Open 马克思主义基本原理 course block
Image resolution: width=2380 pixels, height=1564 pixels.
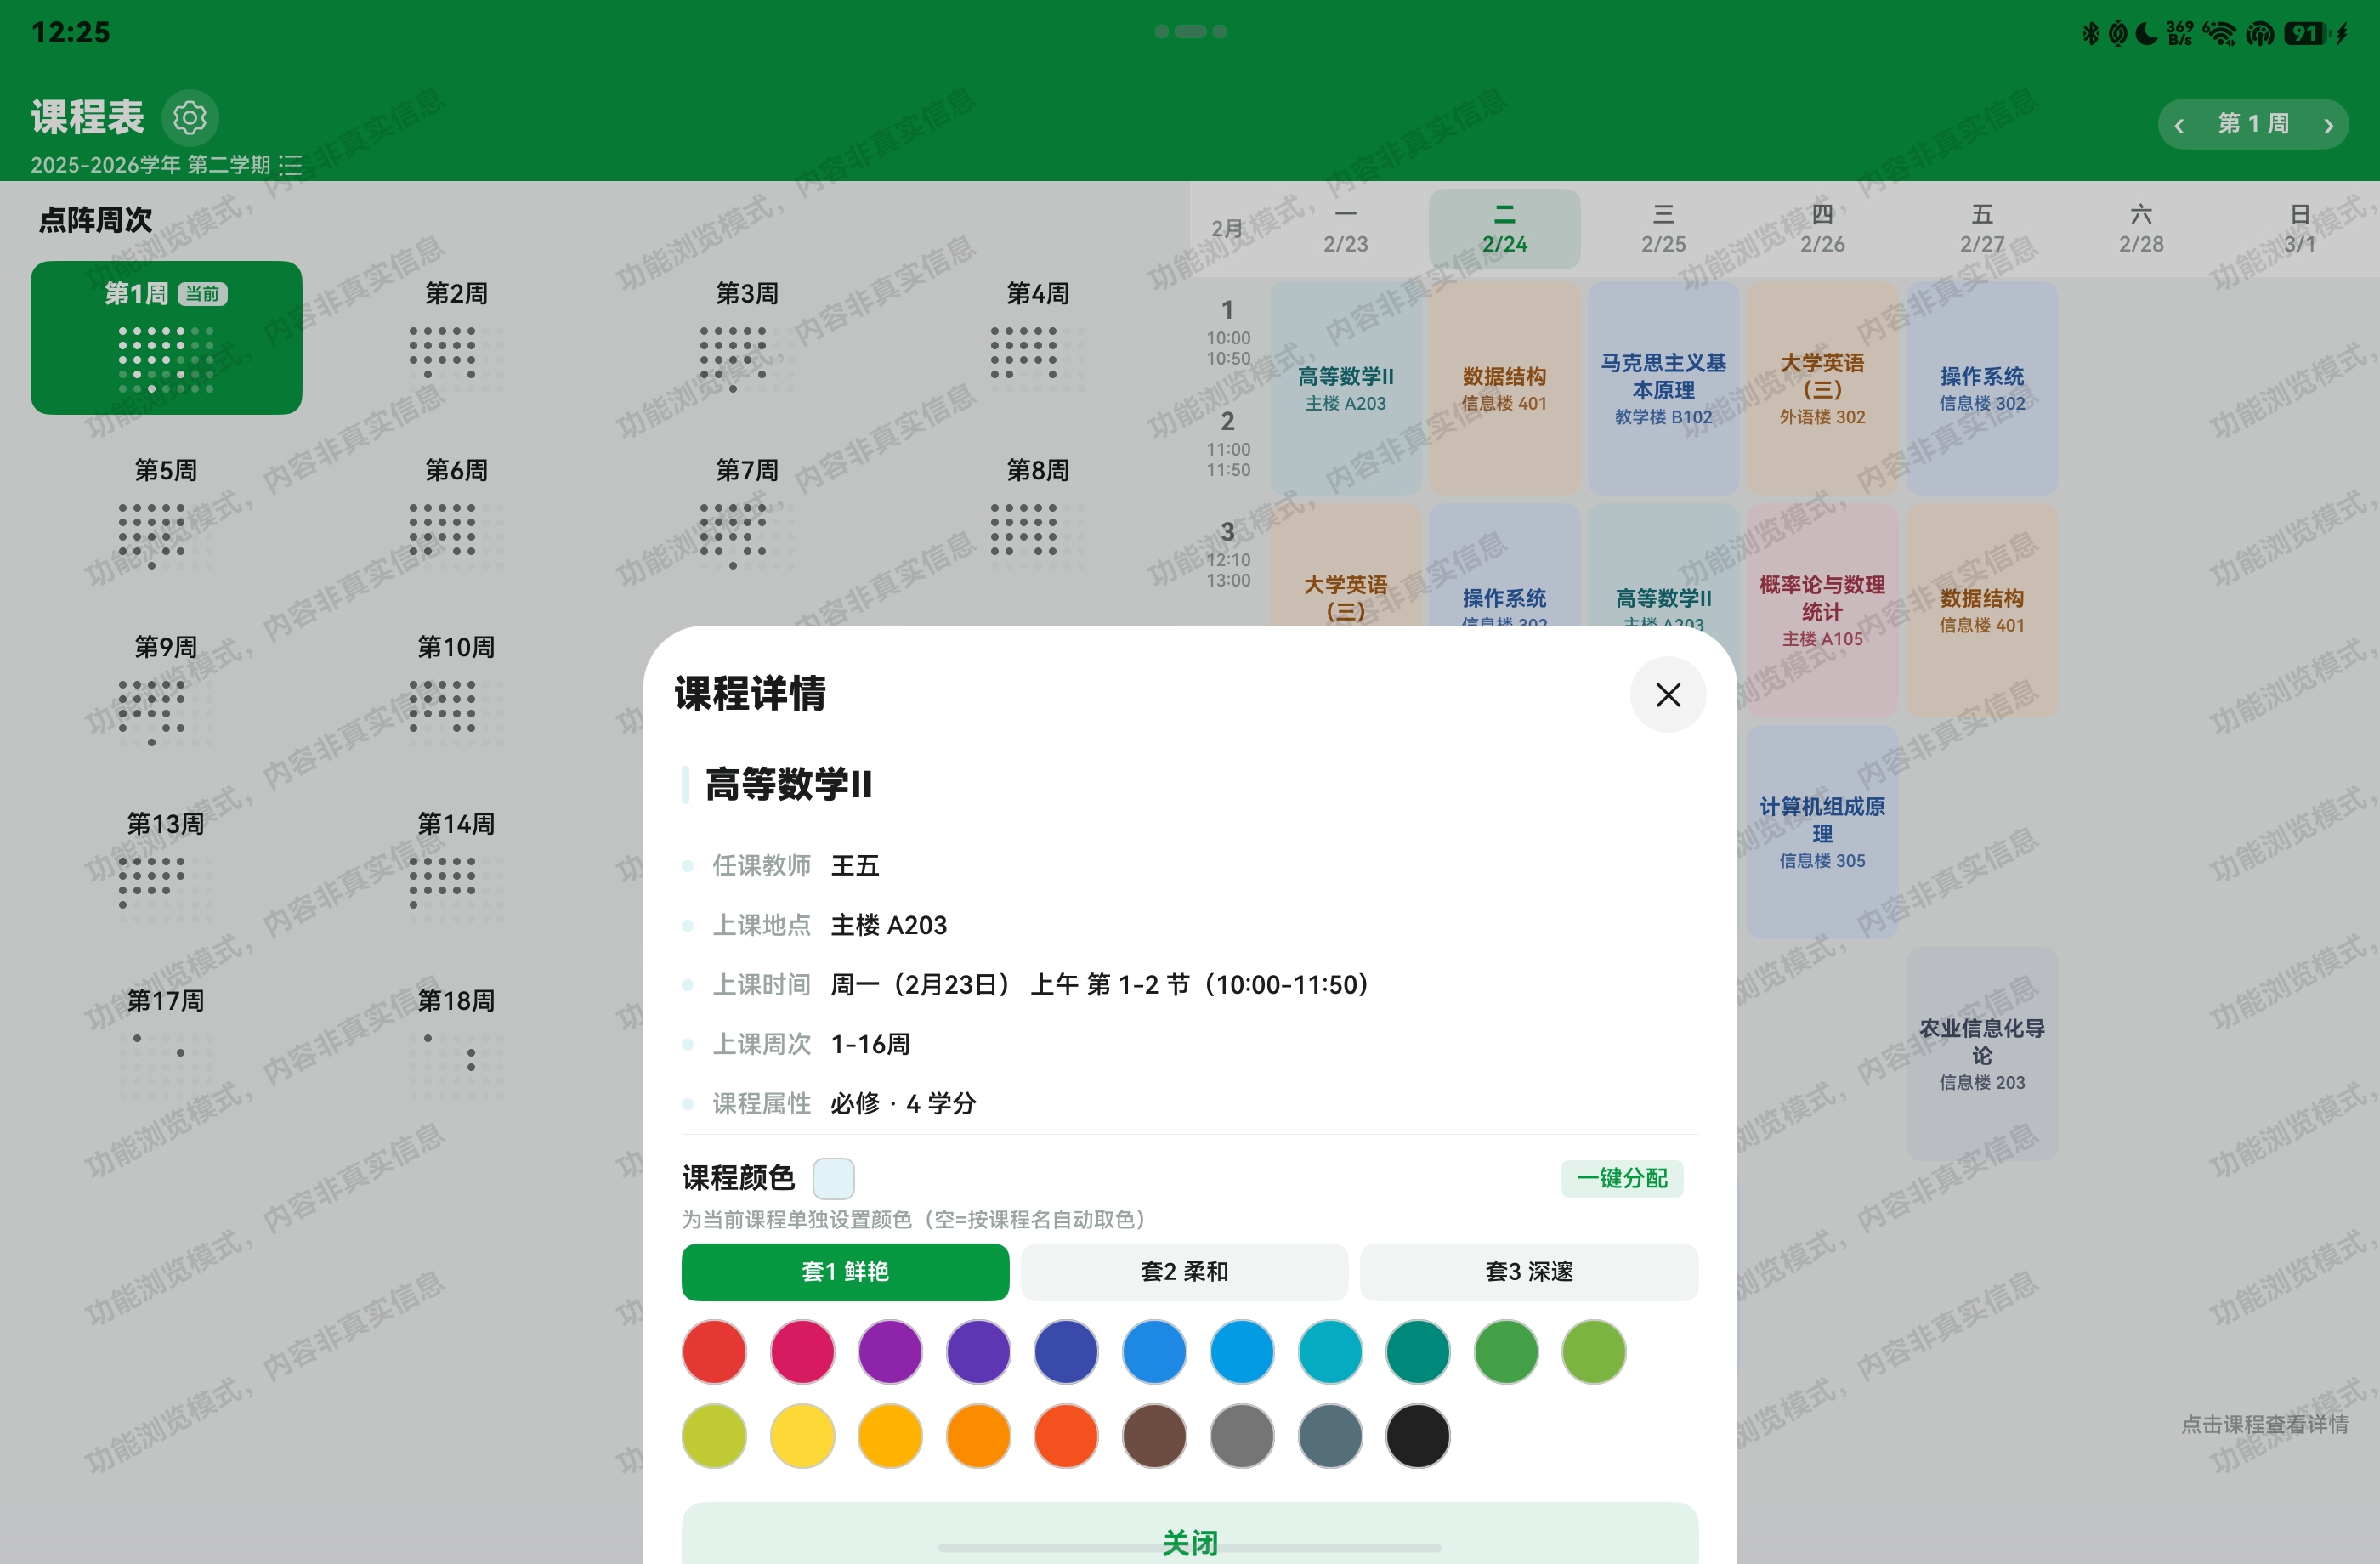click(1663, 388)
